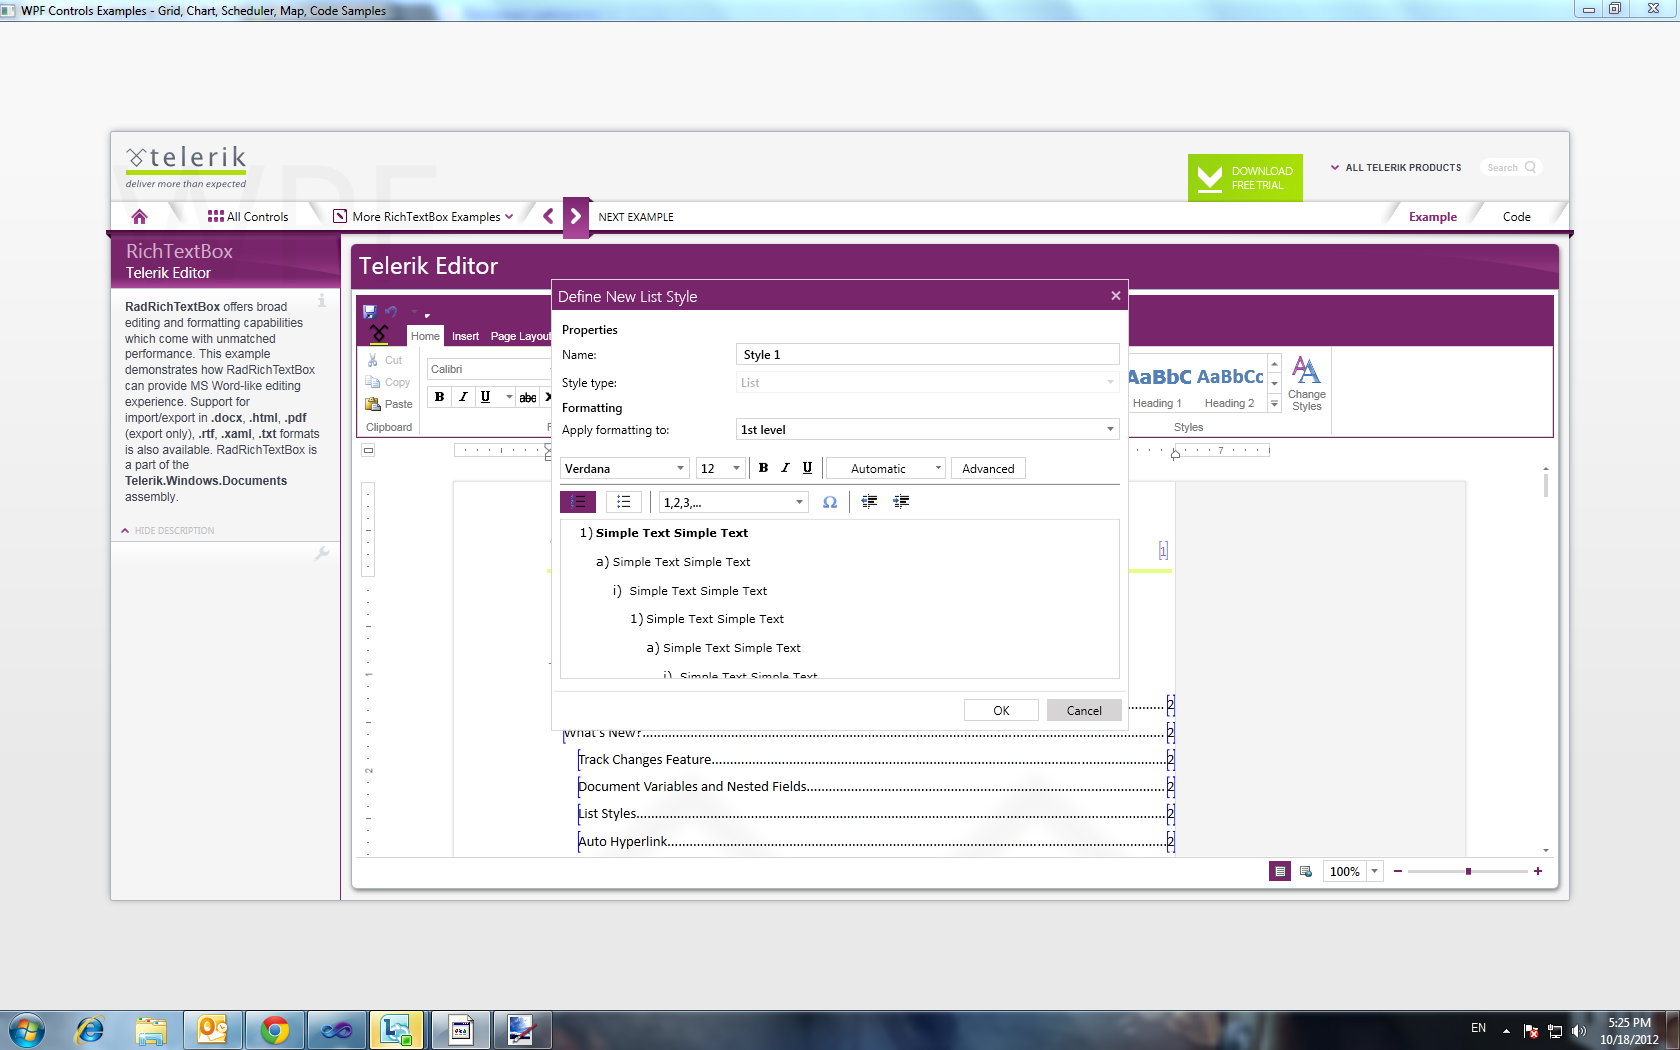Switch to the Page Layout ribbon tab
1680x1050 pixels.
coord(520,336)
